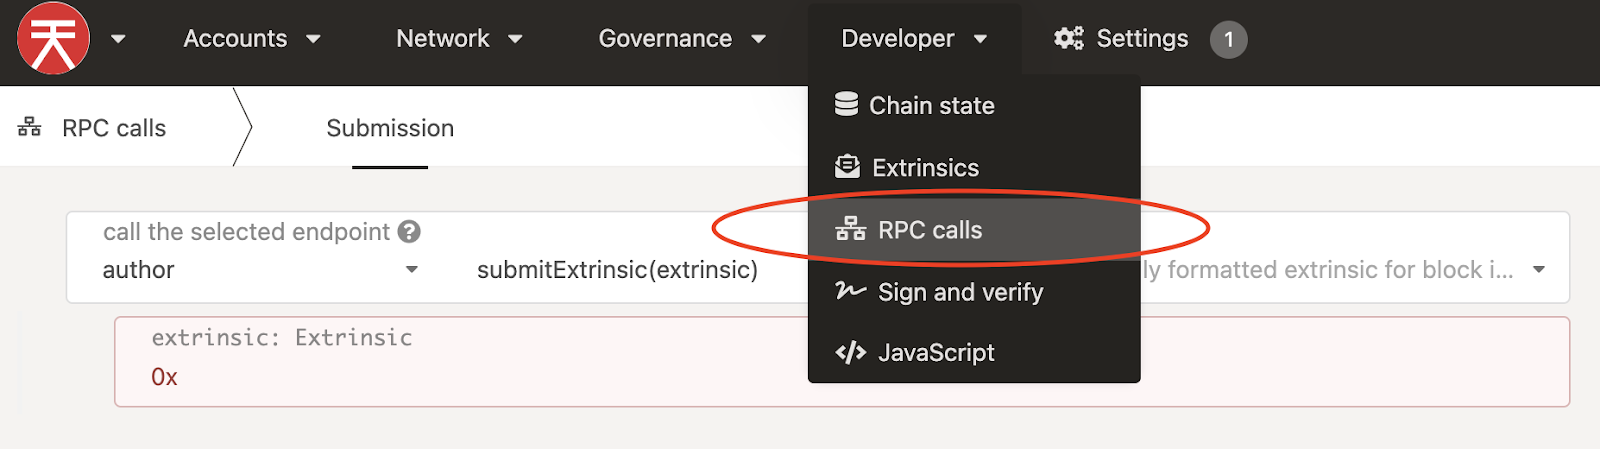The height and width of the screenshot is (449, 1600).
Task: Open the chain selector arrow beside logo
Action: pyautogui.click(x=118, y=39)
